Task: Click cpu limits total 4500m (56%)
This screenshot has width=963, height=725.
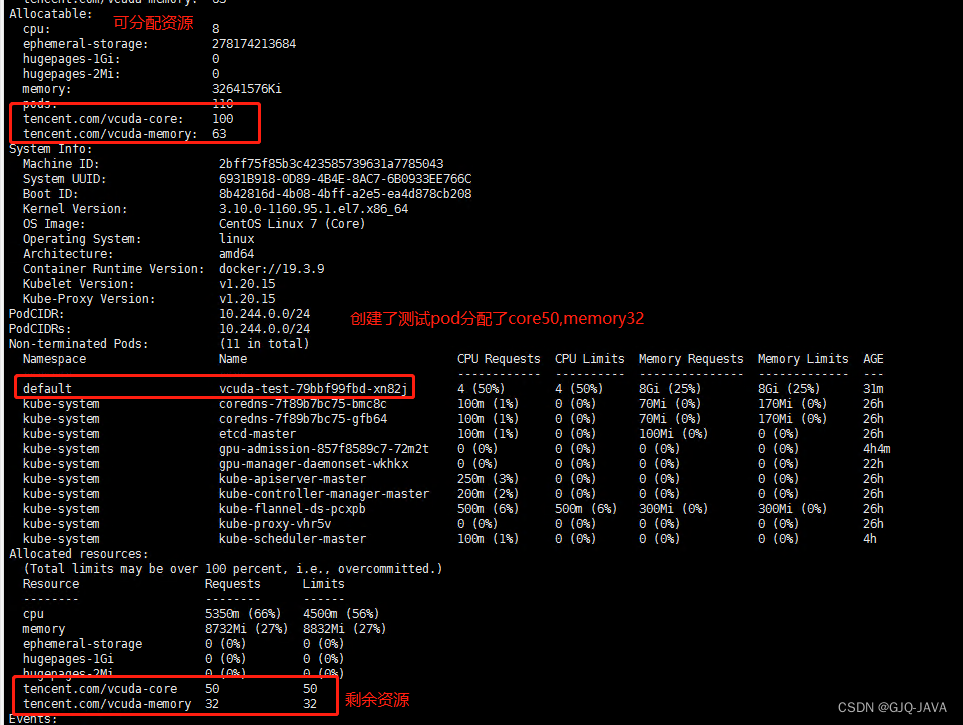Action: coord(341,613)
